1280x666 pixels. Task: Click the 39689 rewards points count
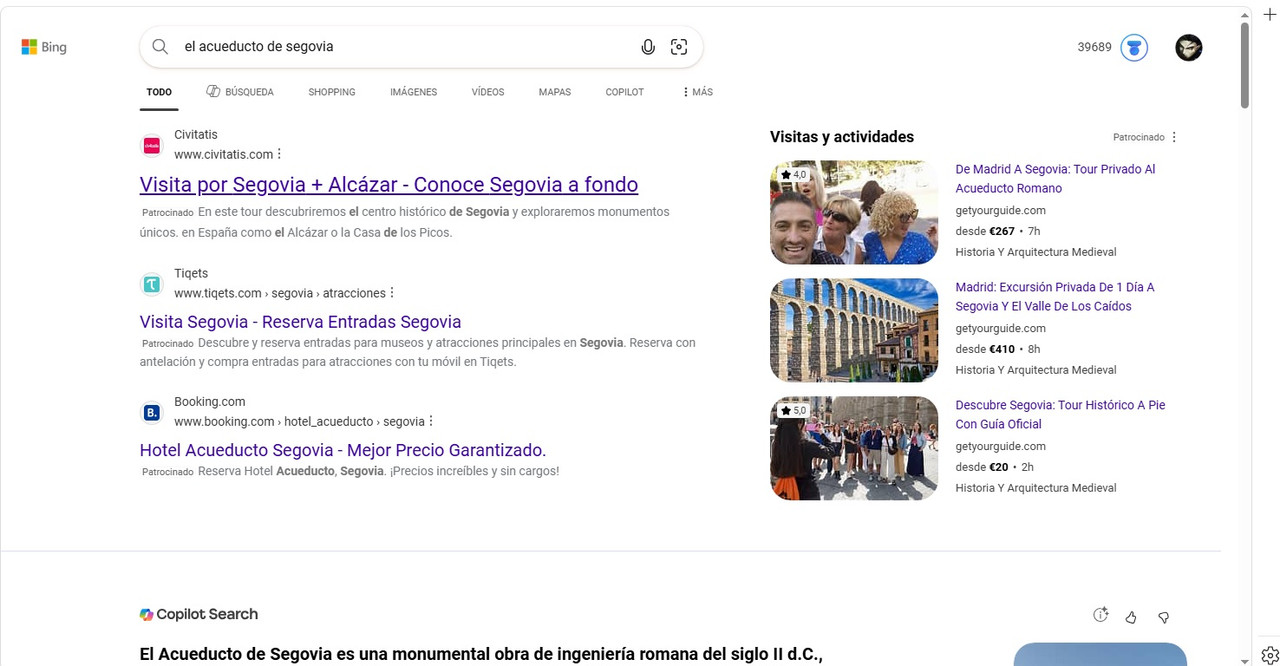[x=1094, y=47]
